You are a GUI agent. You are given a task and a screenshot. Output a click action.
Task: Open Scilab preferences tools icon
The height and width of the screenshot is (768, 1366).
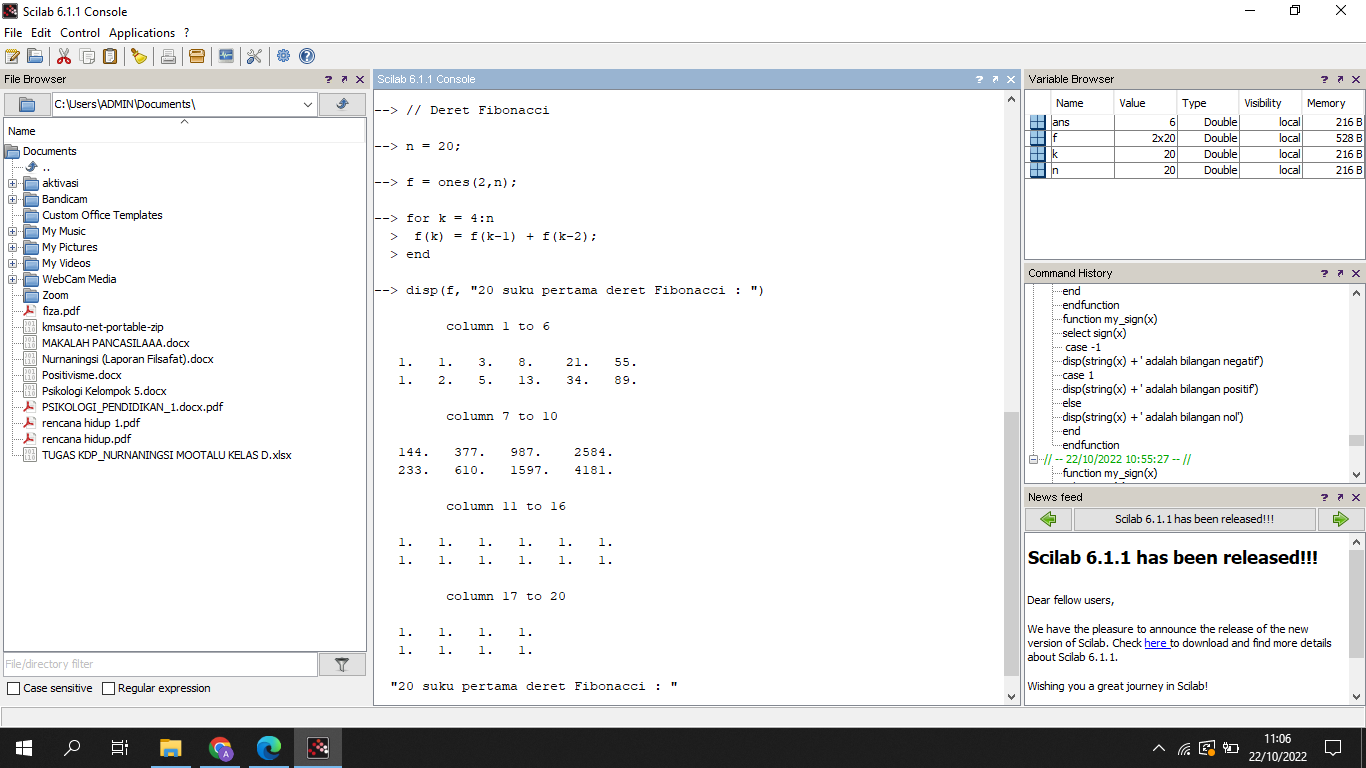tap(254, 56)
